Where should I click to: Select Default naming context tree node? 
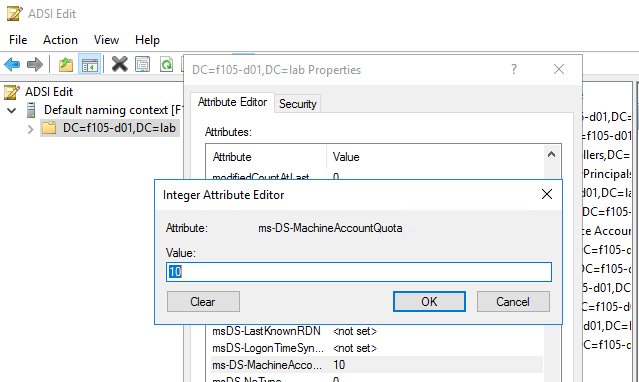click(x=114, y=110)
